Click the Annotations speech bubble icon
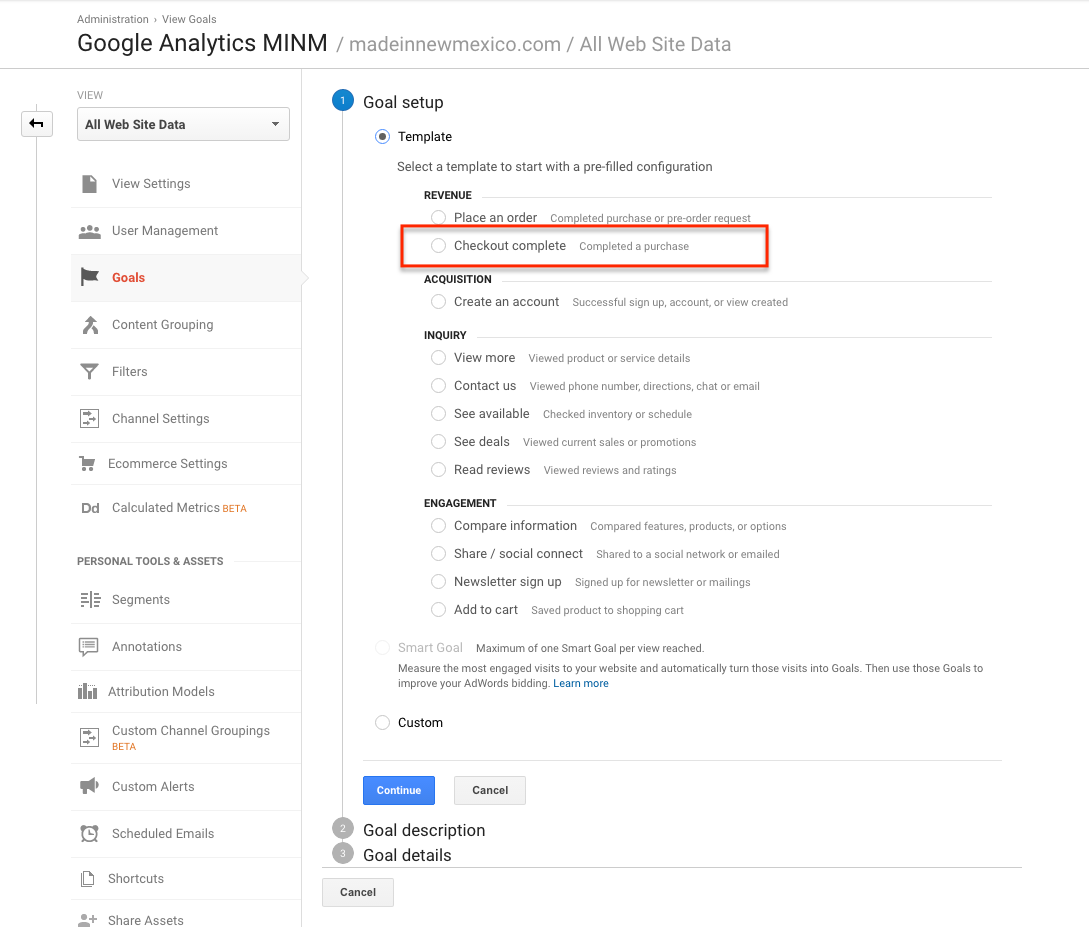The width and height of the screenshot is (1089, 945). (90, 647)
